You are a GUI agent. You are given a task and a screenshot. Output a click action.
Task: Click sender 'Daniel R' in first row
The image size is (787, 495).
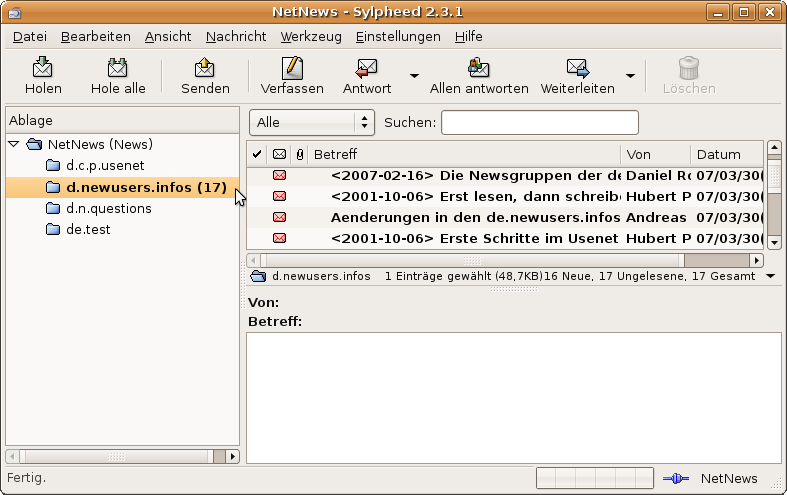658,176
